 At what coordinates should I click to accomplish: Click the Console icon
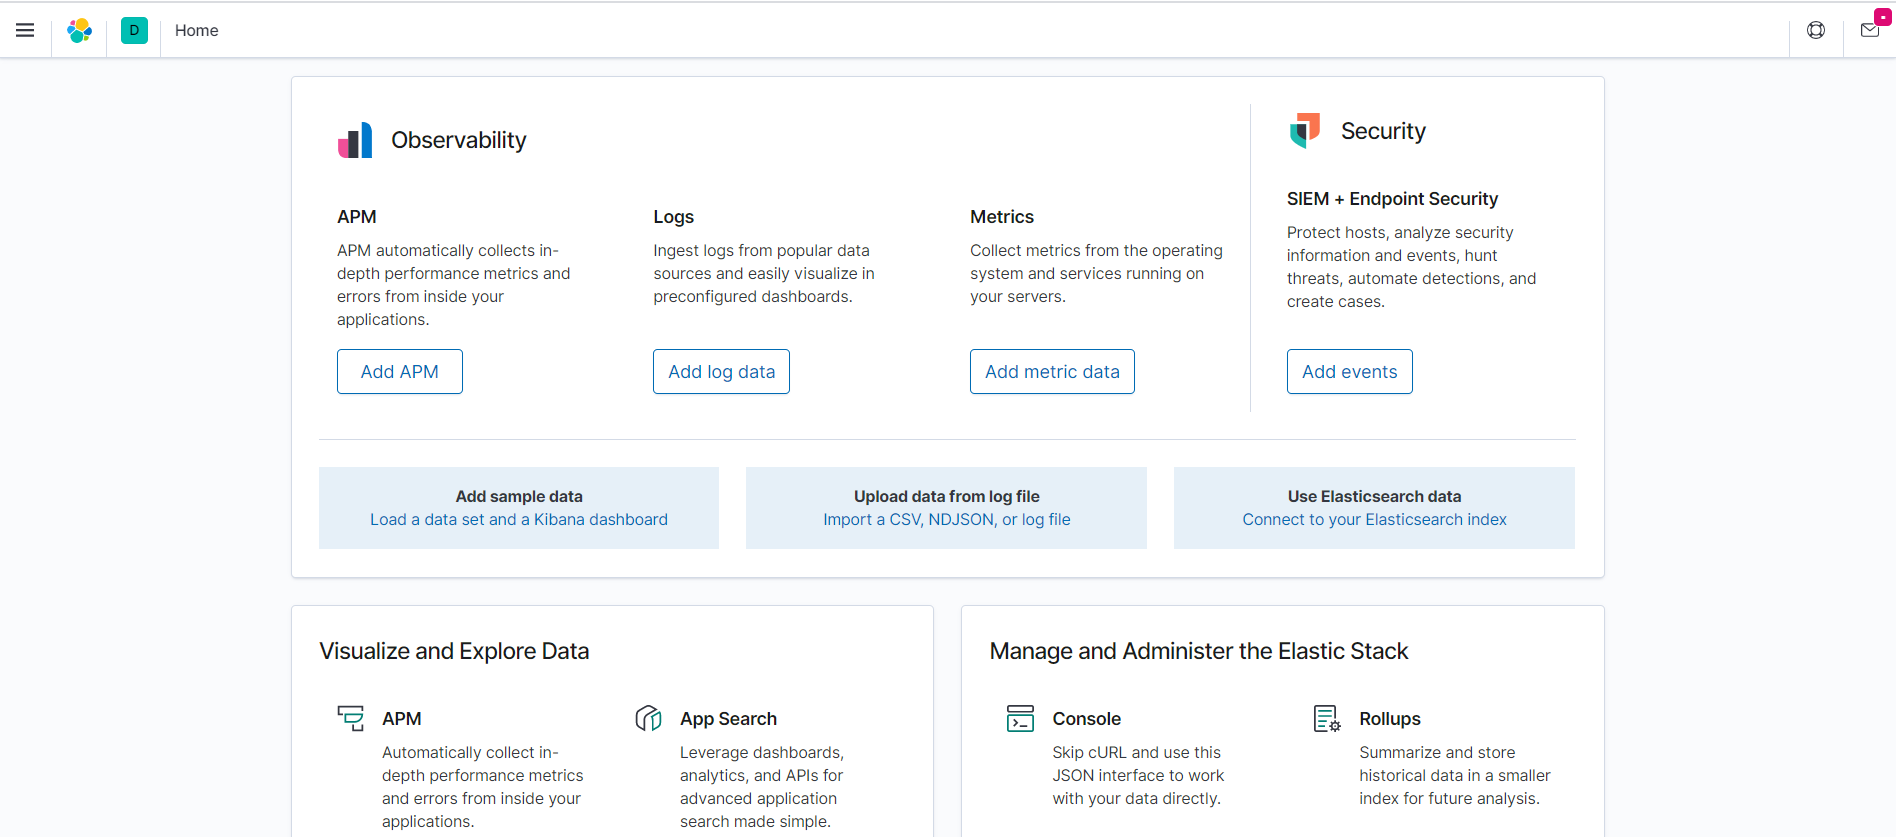click(x=1020, y=718)
